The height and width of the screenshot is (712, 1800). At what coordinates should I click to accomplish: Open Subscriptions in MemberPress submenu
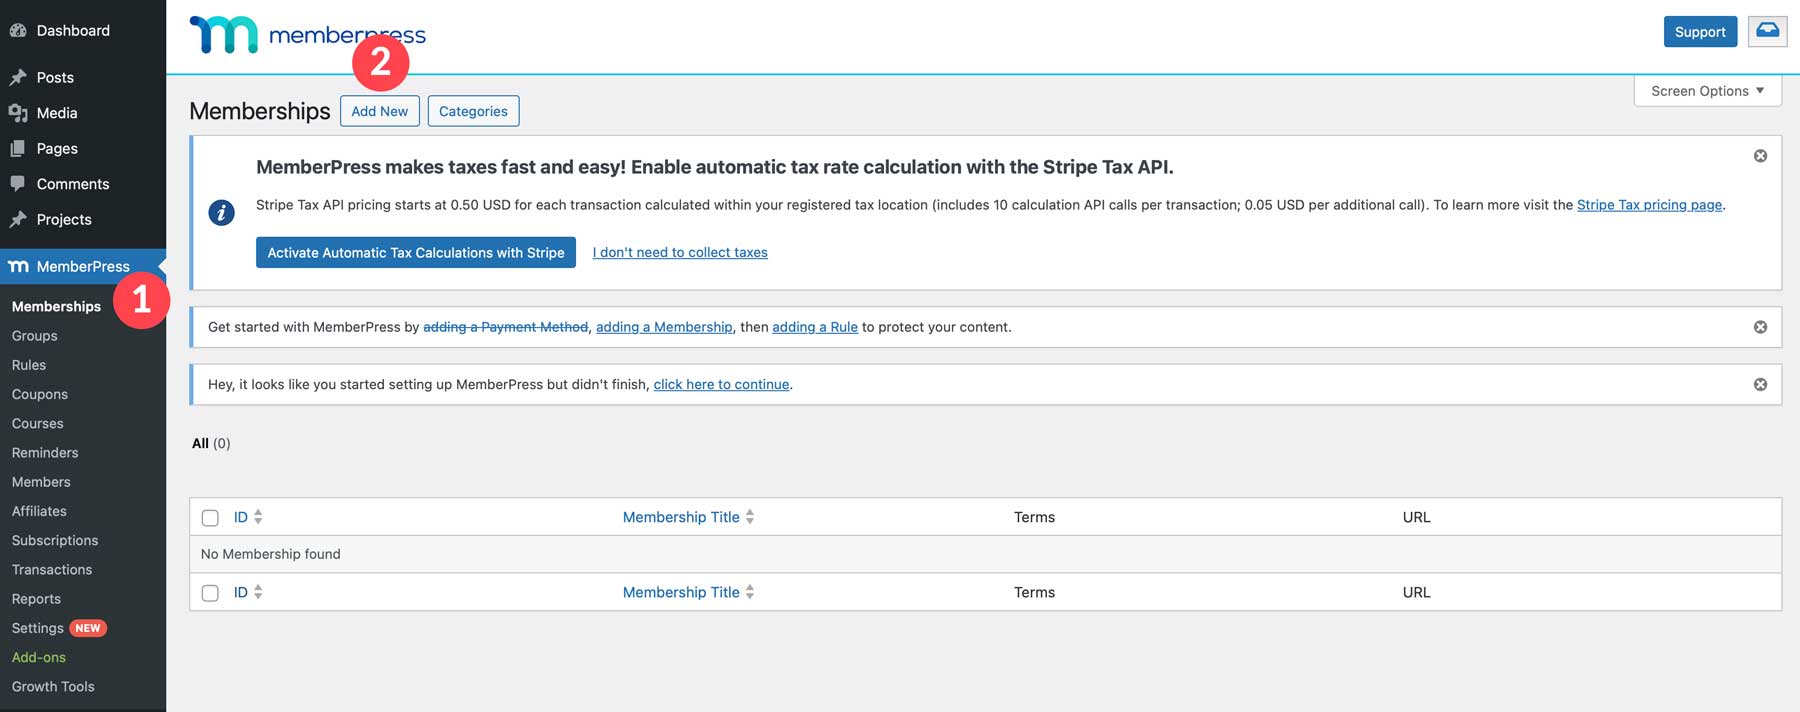click(x=55, y=540)
